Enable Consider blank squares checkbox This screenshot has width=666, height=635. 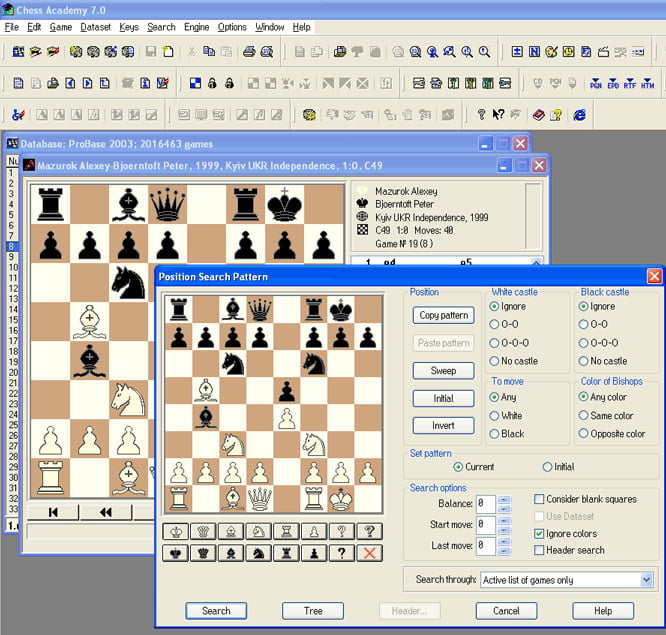539,499
